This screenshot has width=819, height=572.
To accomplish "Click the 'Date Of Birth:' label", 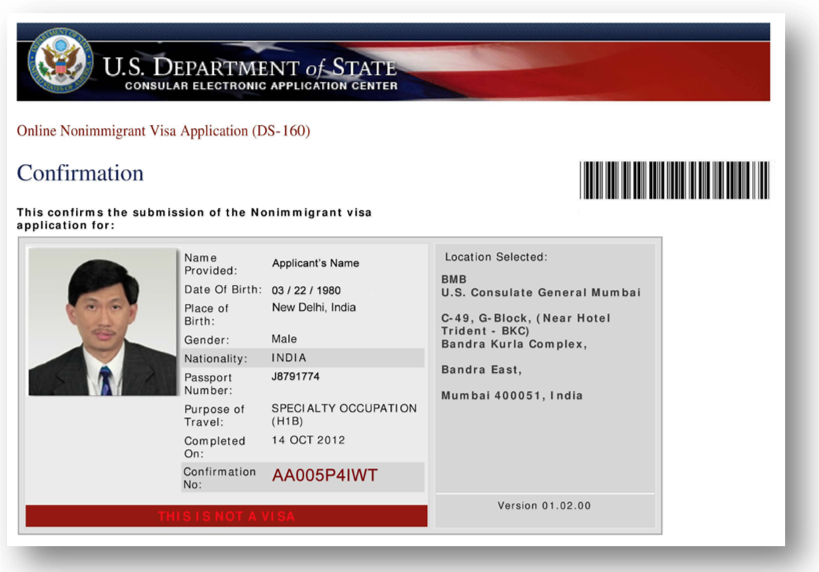I will (x=223, y=289).
